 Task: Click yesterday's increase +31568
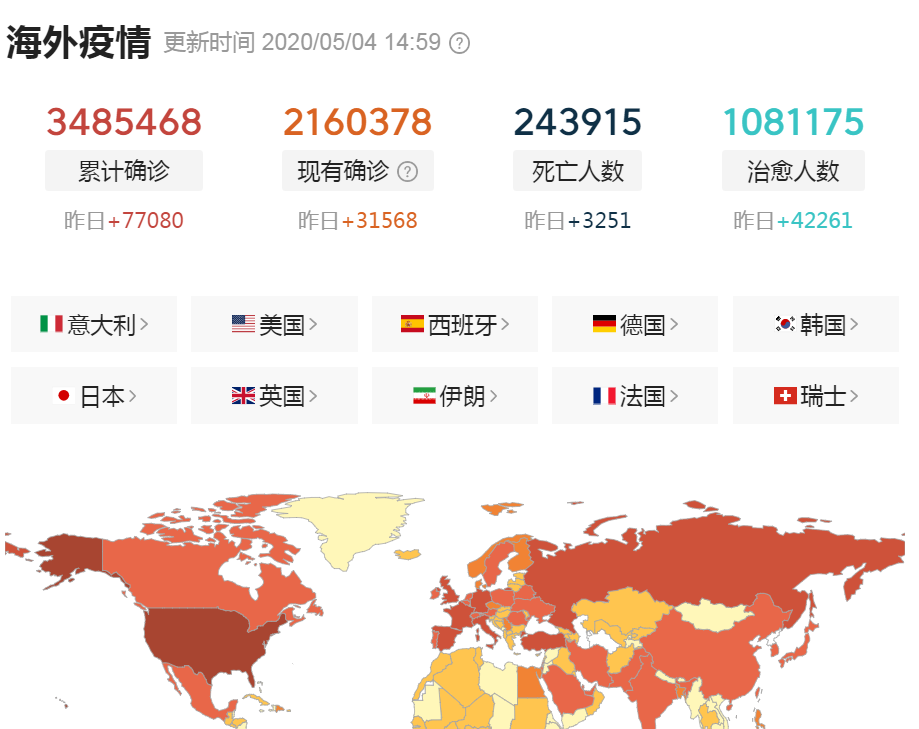379,221
